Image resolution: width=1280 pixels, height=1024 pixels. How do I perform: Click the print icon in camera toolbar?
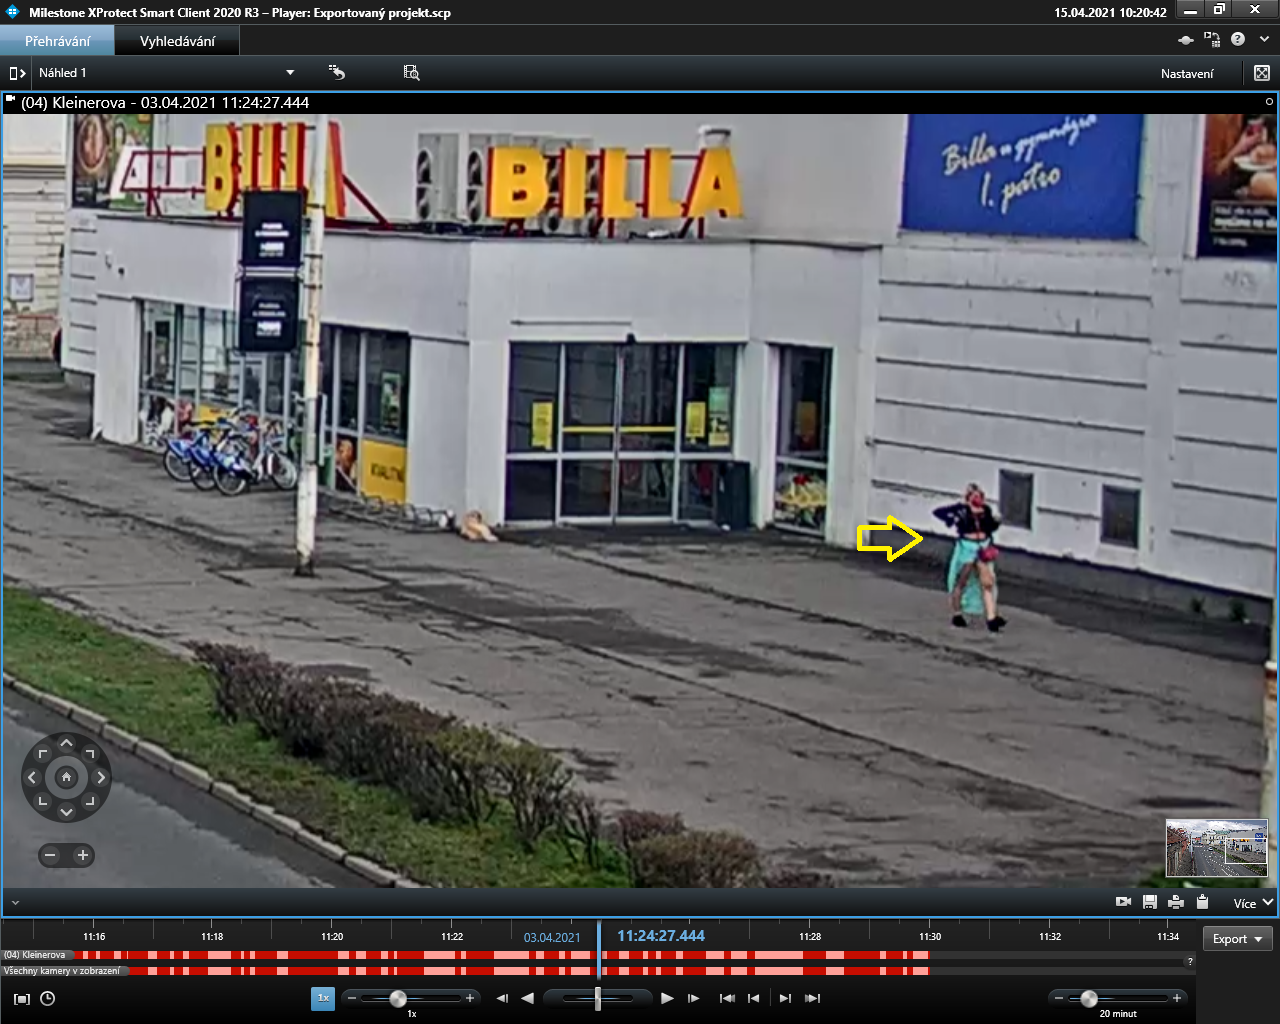pos(1176,902)
